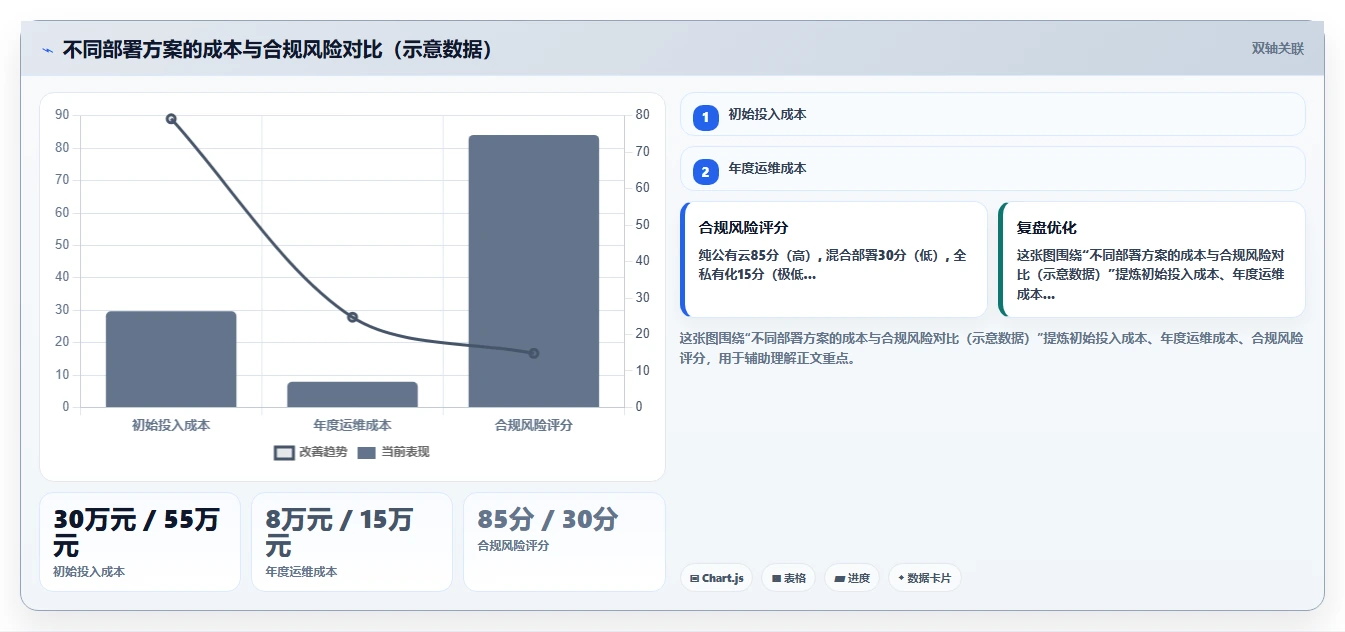The image size is (1345, 632).
Task: Select the Chart.js tag chip
Action: [717, 578]
